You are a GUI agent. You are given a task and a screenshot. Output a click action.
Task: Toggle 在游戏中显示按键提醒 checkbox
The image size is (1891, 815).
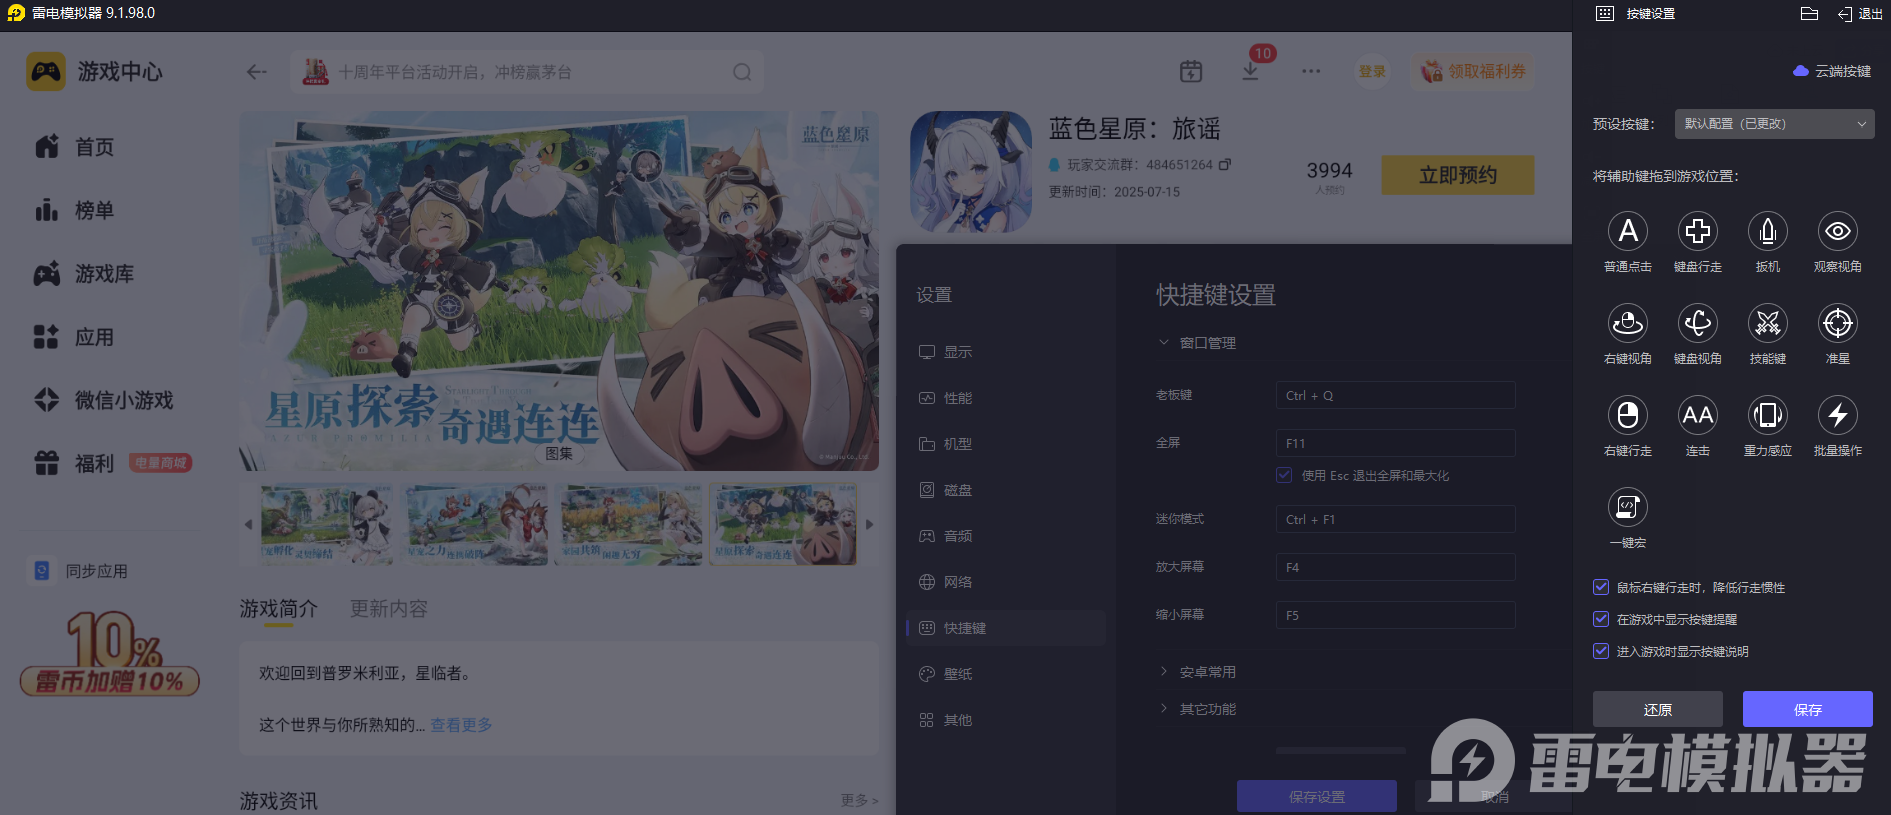click(1601, 619)
